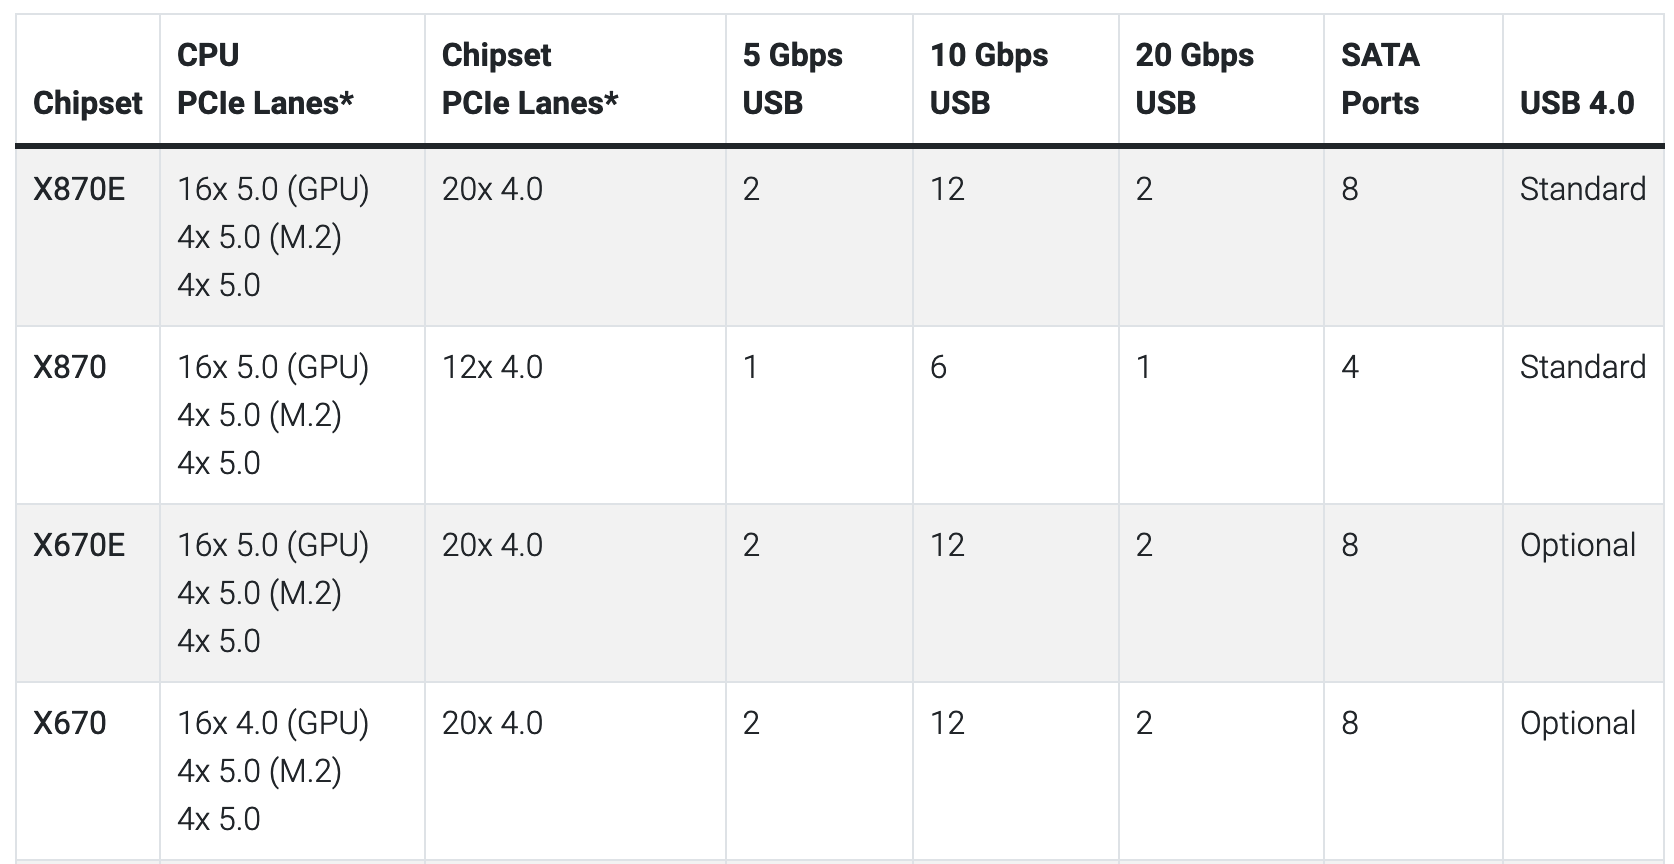Click the Chipset column header
The height and width of the screenshot is (864, 1674).
[x=88, y=103]
